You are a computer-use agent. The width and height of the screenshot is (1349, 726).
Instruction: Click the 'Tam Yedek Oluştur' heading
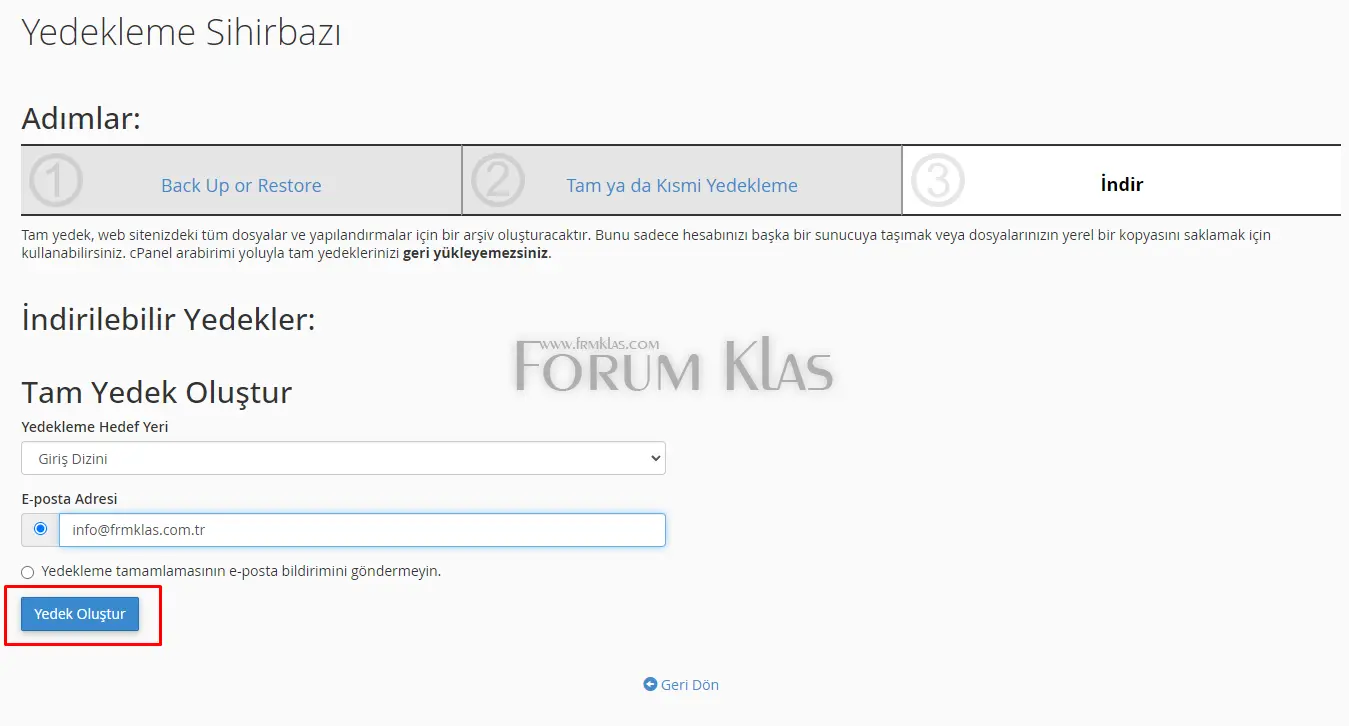[x=156, y=392]
